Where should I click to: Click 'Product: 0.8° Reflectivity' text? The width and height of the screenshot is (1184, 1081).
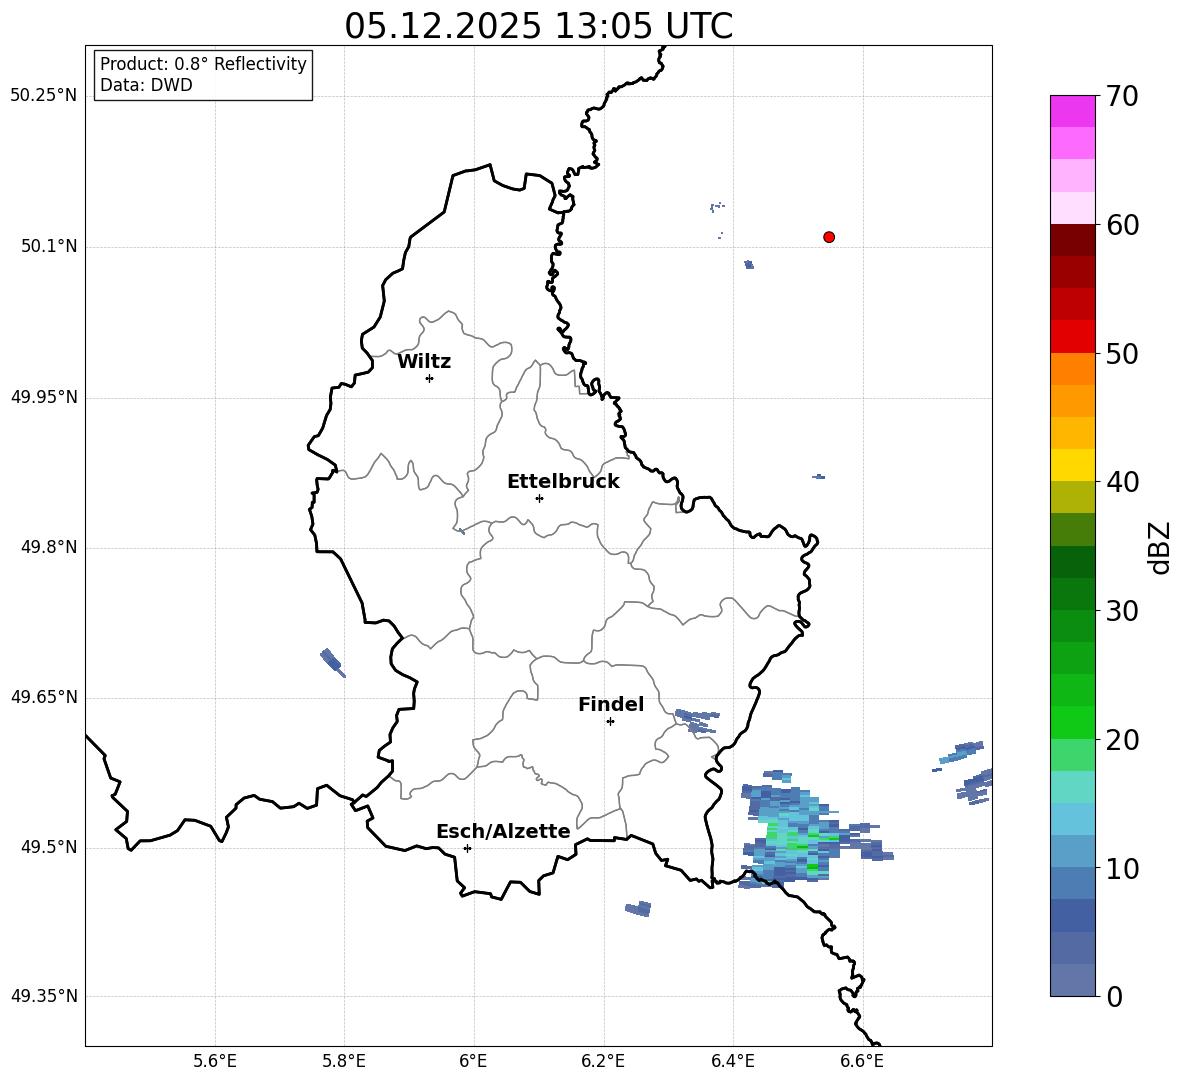203,64
